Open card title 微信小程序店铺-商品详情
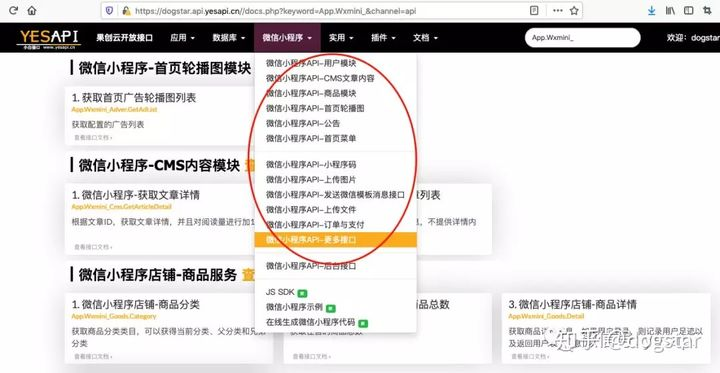 click(x=573, y=305)
